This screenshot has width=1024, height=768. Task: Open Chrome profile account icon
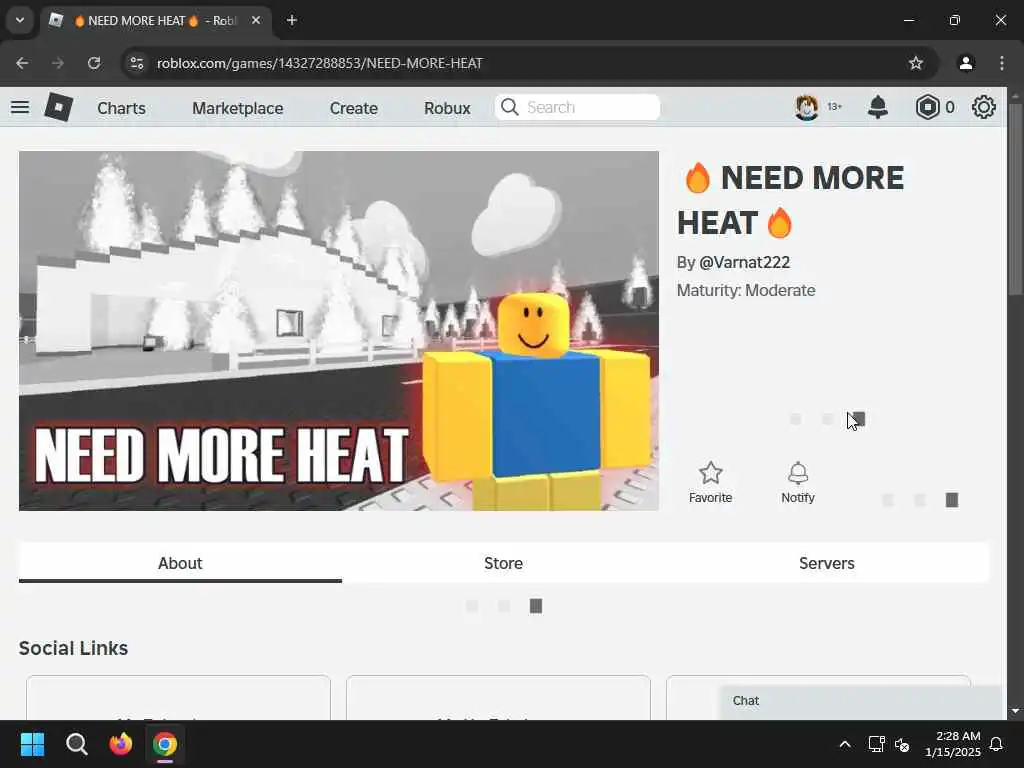tap(966, 63)
